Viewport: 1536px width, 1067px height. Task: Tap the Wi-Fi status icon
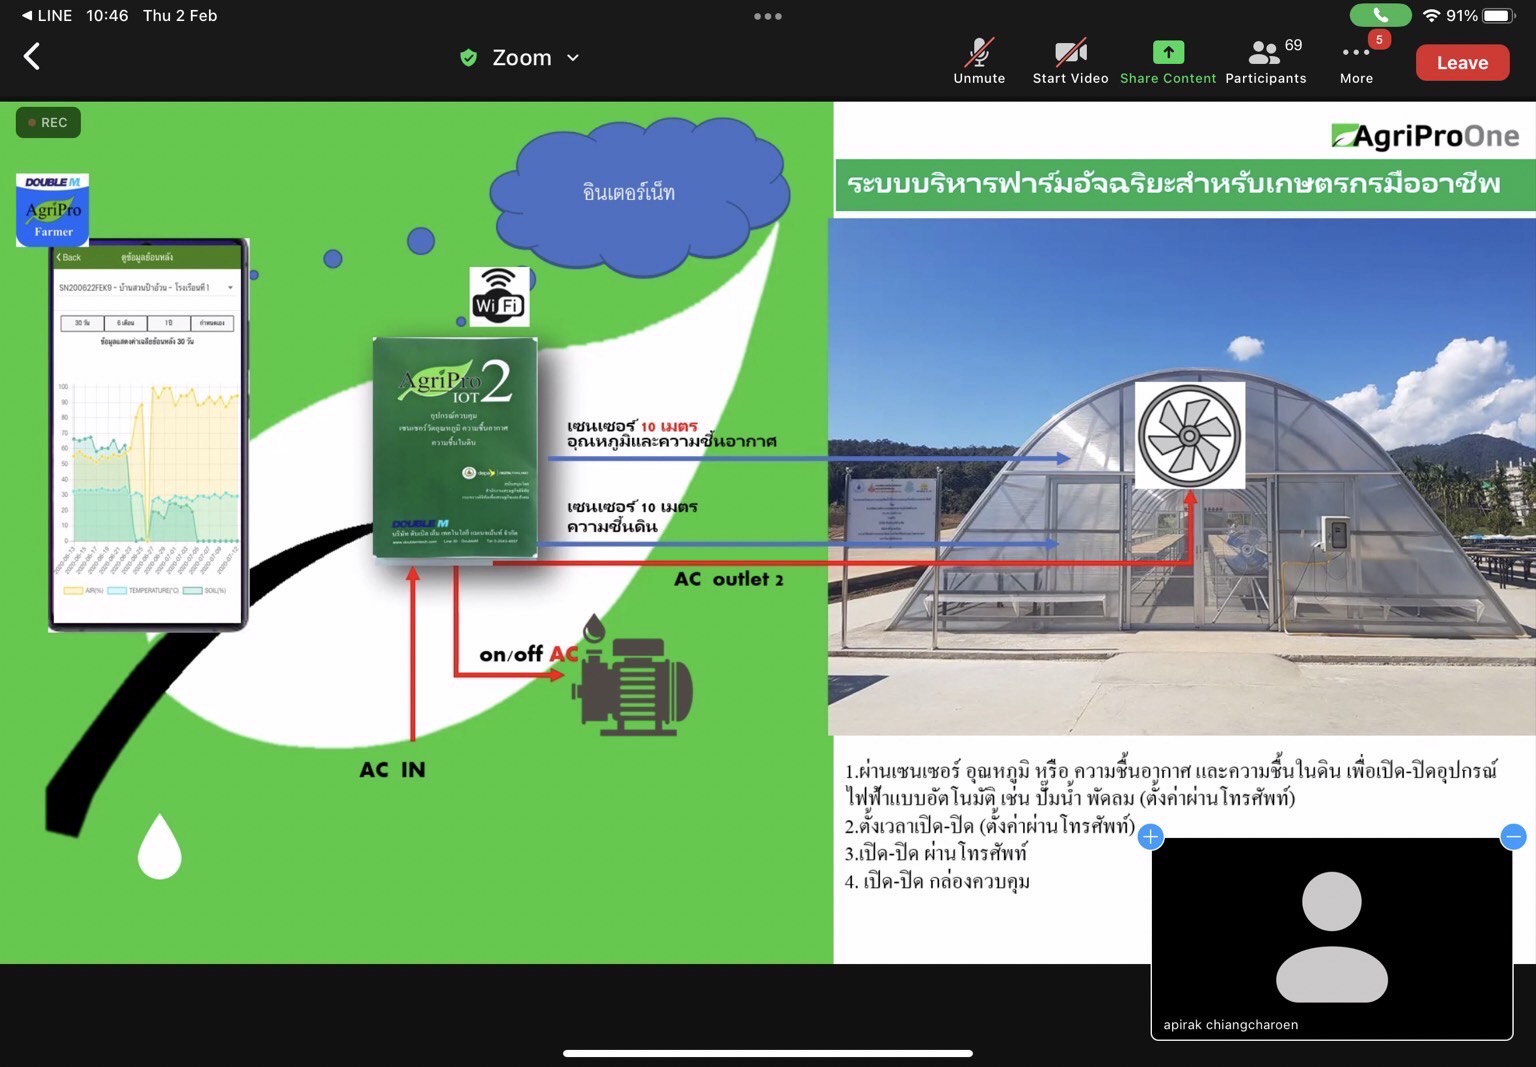tap(1431, 15)
